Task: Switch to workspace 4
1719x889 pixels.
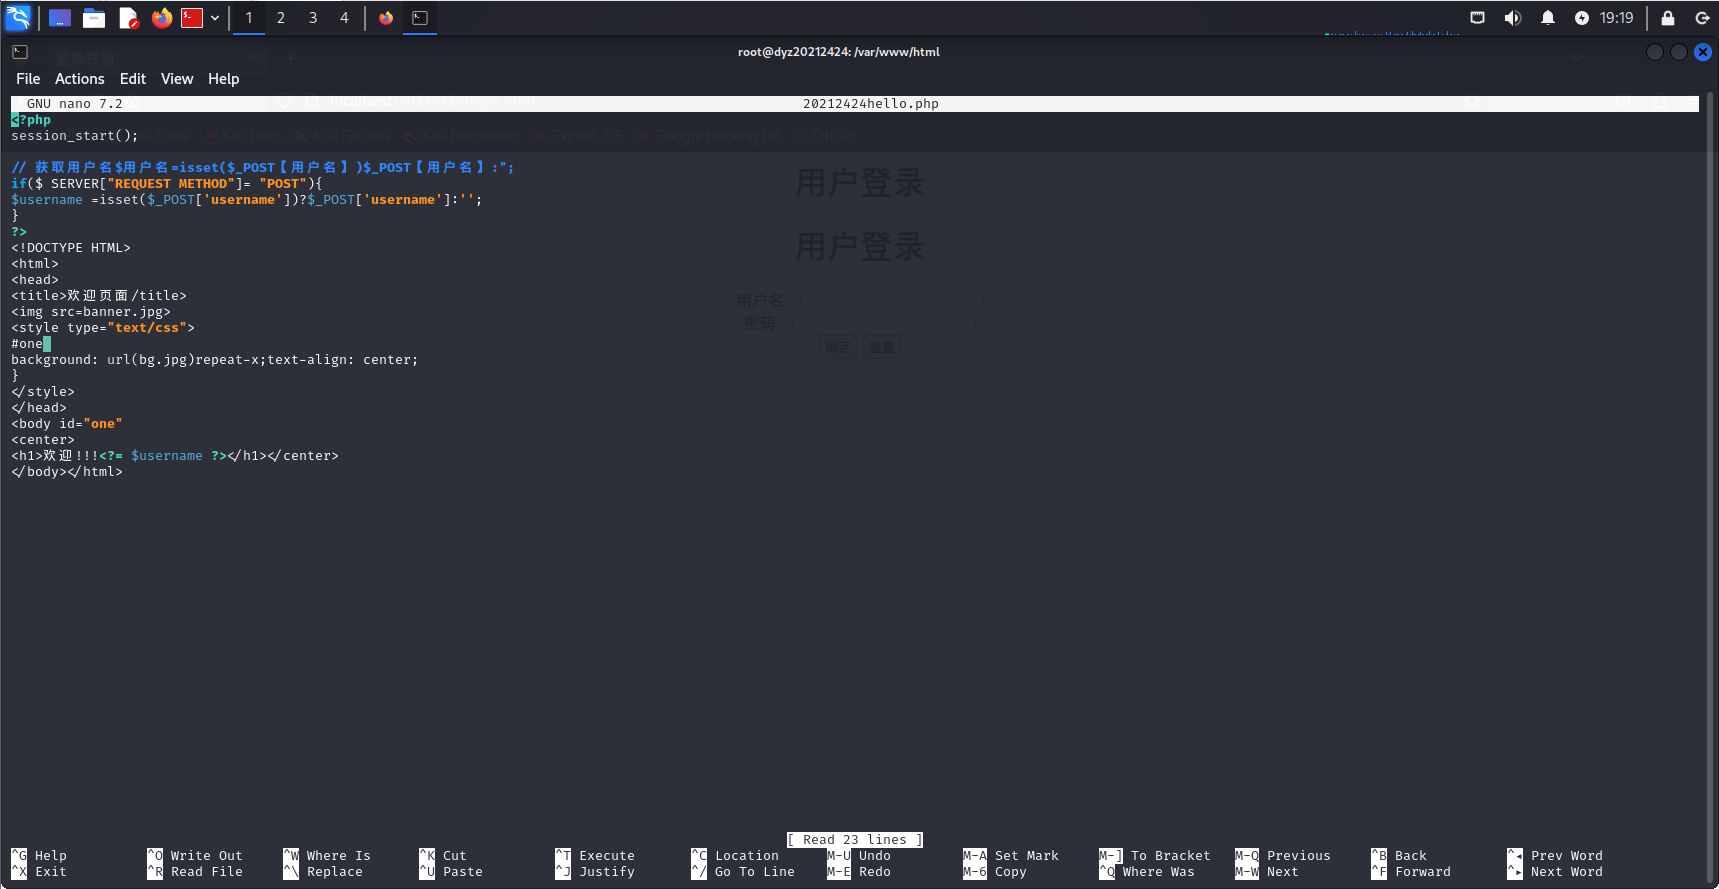Action: (x=345, y=18)
